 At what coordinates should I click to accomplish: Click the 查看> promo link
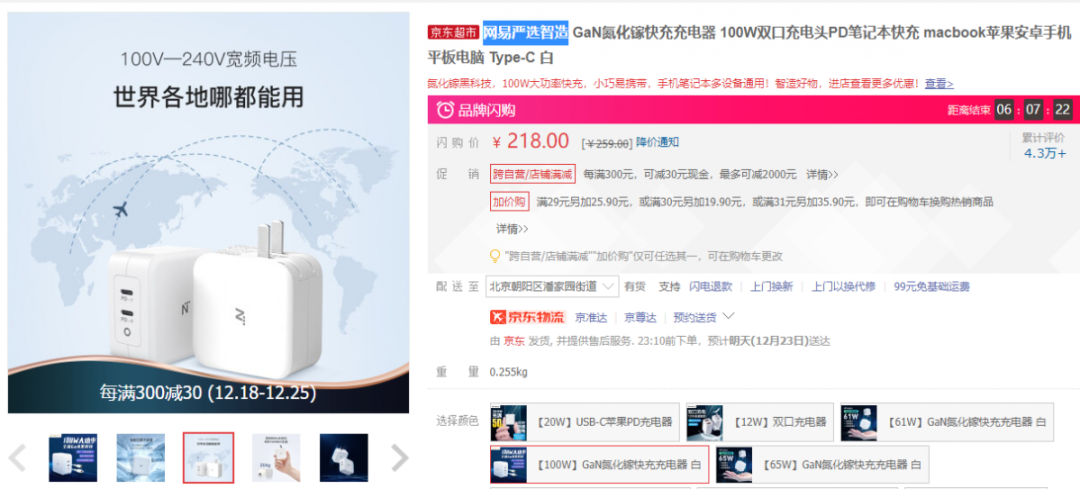939,84
